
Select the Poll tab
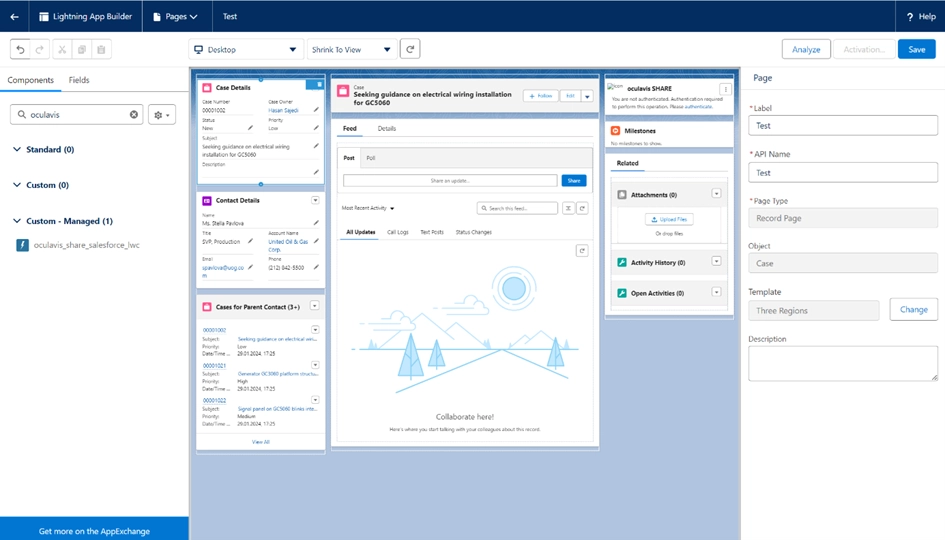pos(371,158)
